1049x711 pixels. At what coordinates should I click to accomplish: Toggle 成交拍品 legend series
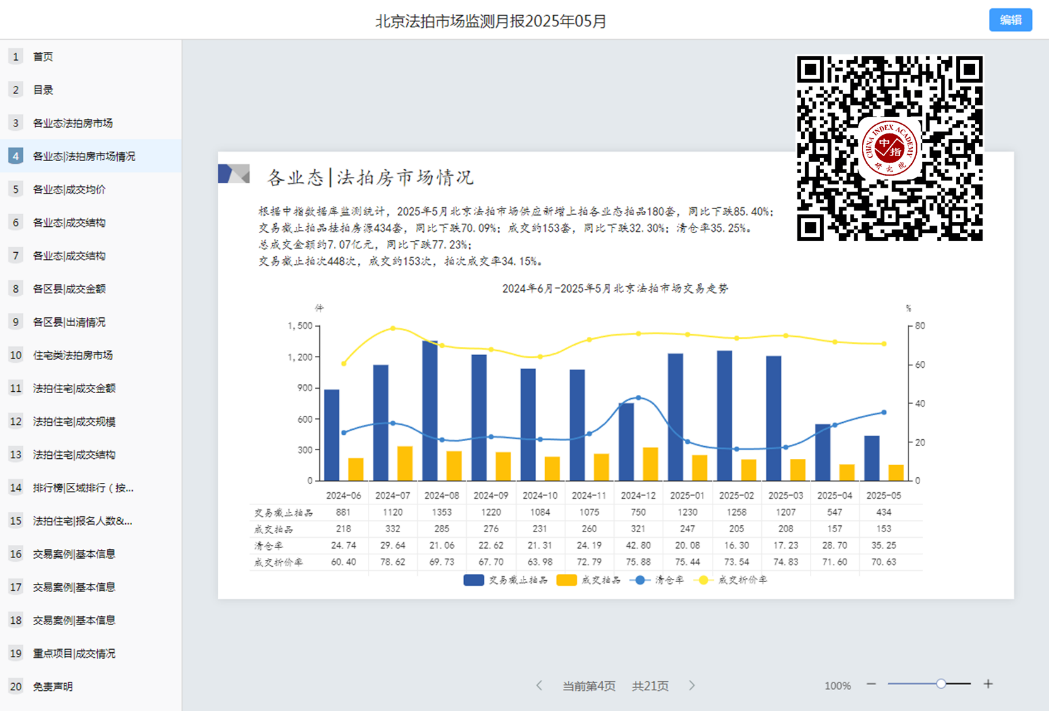click(x=589, y=580)
